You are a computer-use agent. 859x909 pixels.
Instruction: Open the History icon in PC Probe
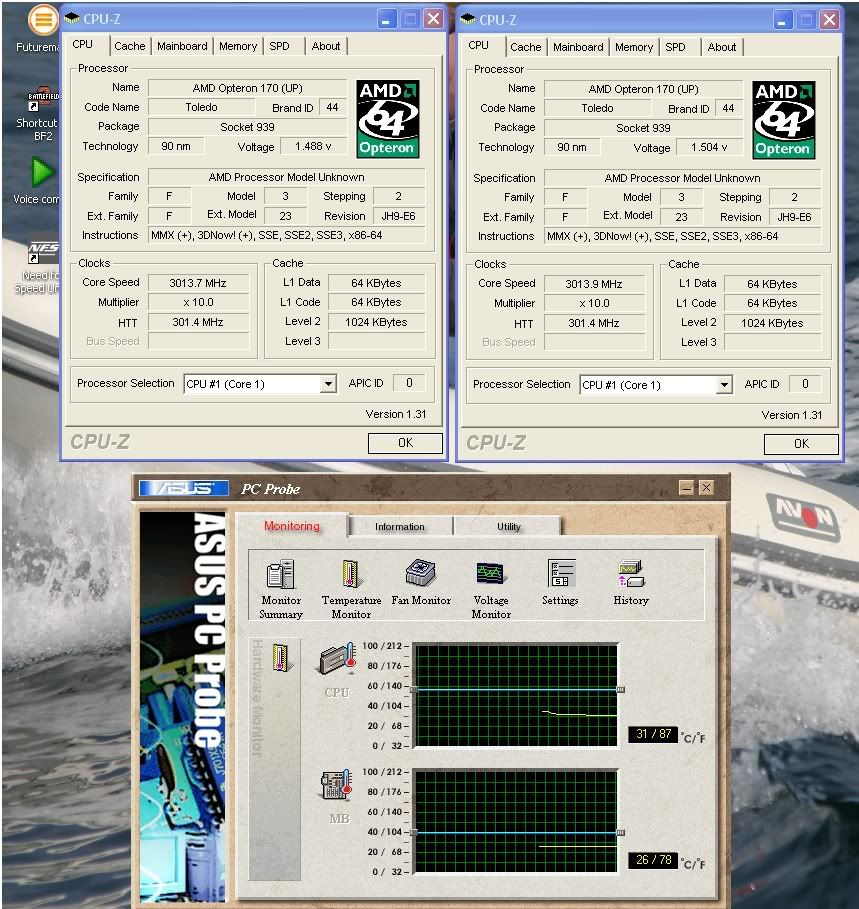coord(630,574)
